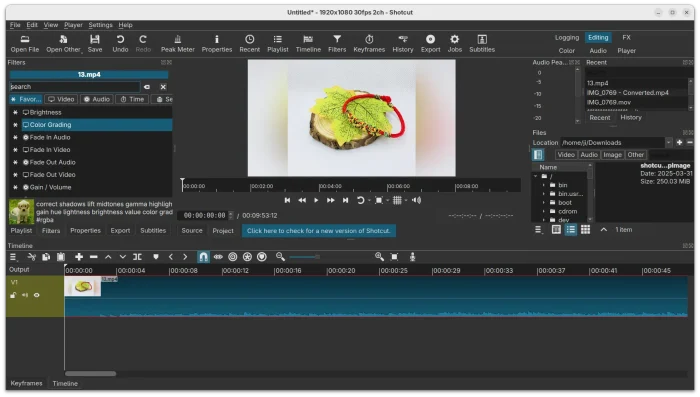Open the grid options dropdown in the player
Image resolution: width=700 pixels, height=397 pixels.
406,201
